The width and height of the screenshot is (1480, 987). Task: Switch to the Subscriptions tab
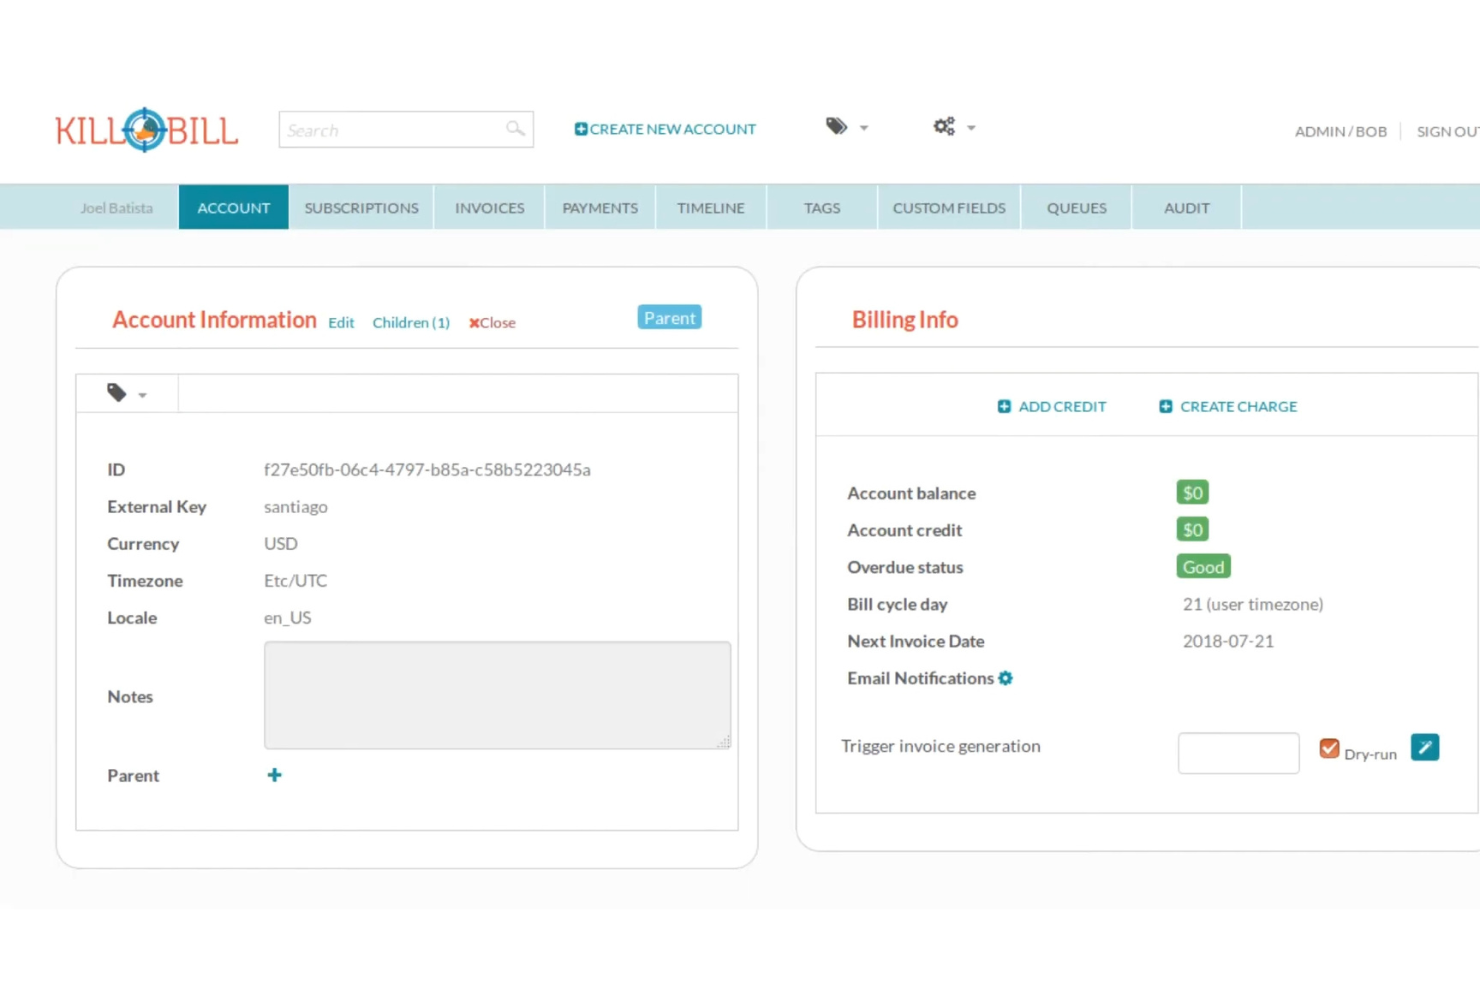click(361, 208)
